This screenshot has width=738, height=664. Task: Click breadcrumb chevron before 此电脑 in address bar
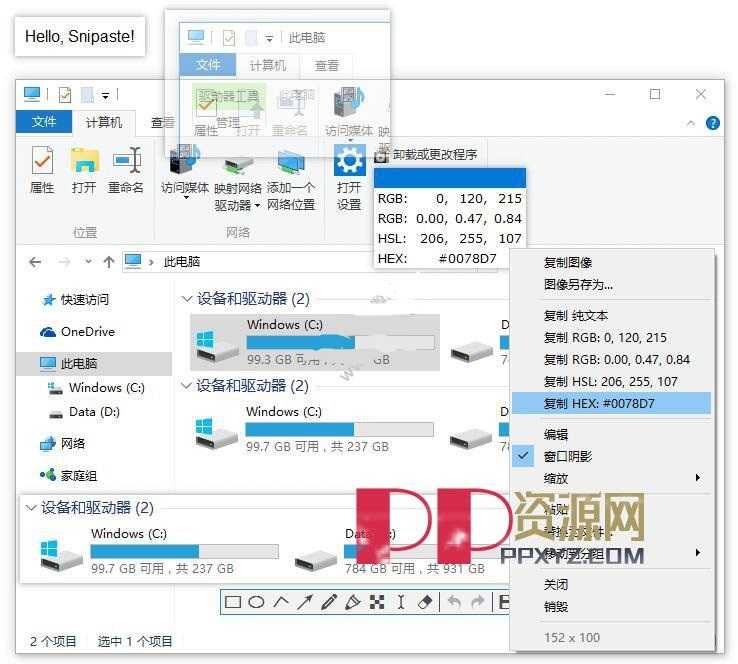coord(151,262)
